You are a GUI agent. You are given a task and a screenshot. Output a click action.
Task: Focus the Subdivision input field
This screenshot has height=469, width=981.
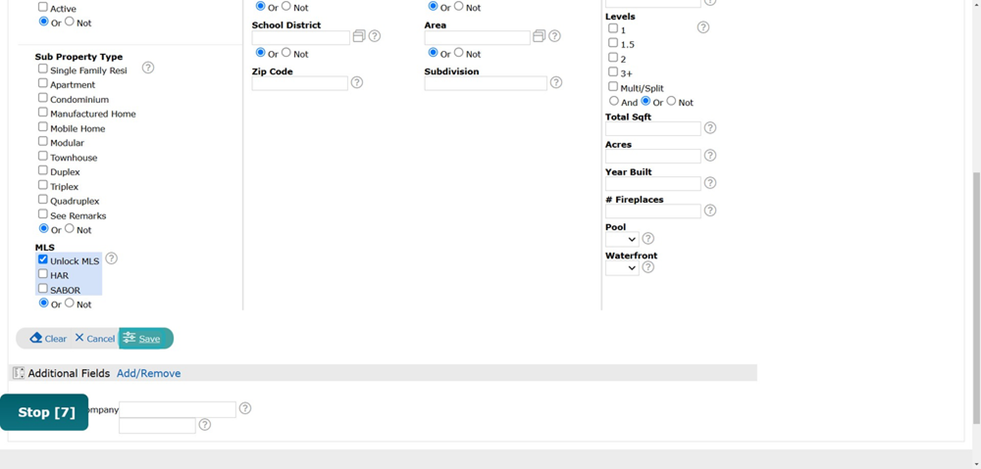[485, 83]
